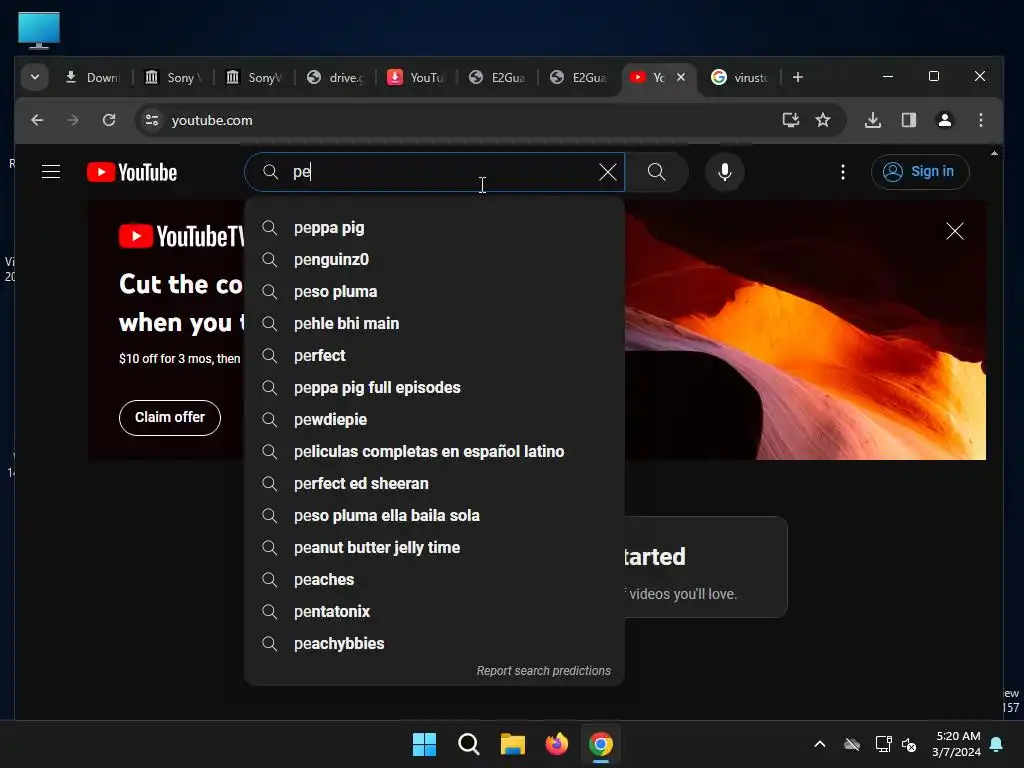Reload the YouTube page
The width and height of the screenshot is (1024, 768).
pyautogui.click(x=109, y=120)
